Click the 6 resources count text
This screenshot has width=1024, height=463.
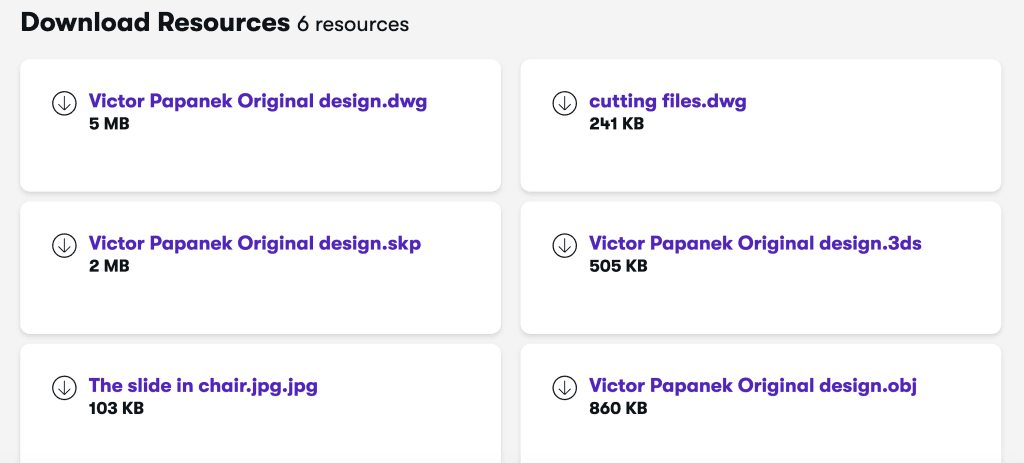click(353, 25)
